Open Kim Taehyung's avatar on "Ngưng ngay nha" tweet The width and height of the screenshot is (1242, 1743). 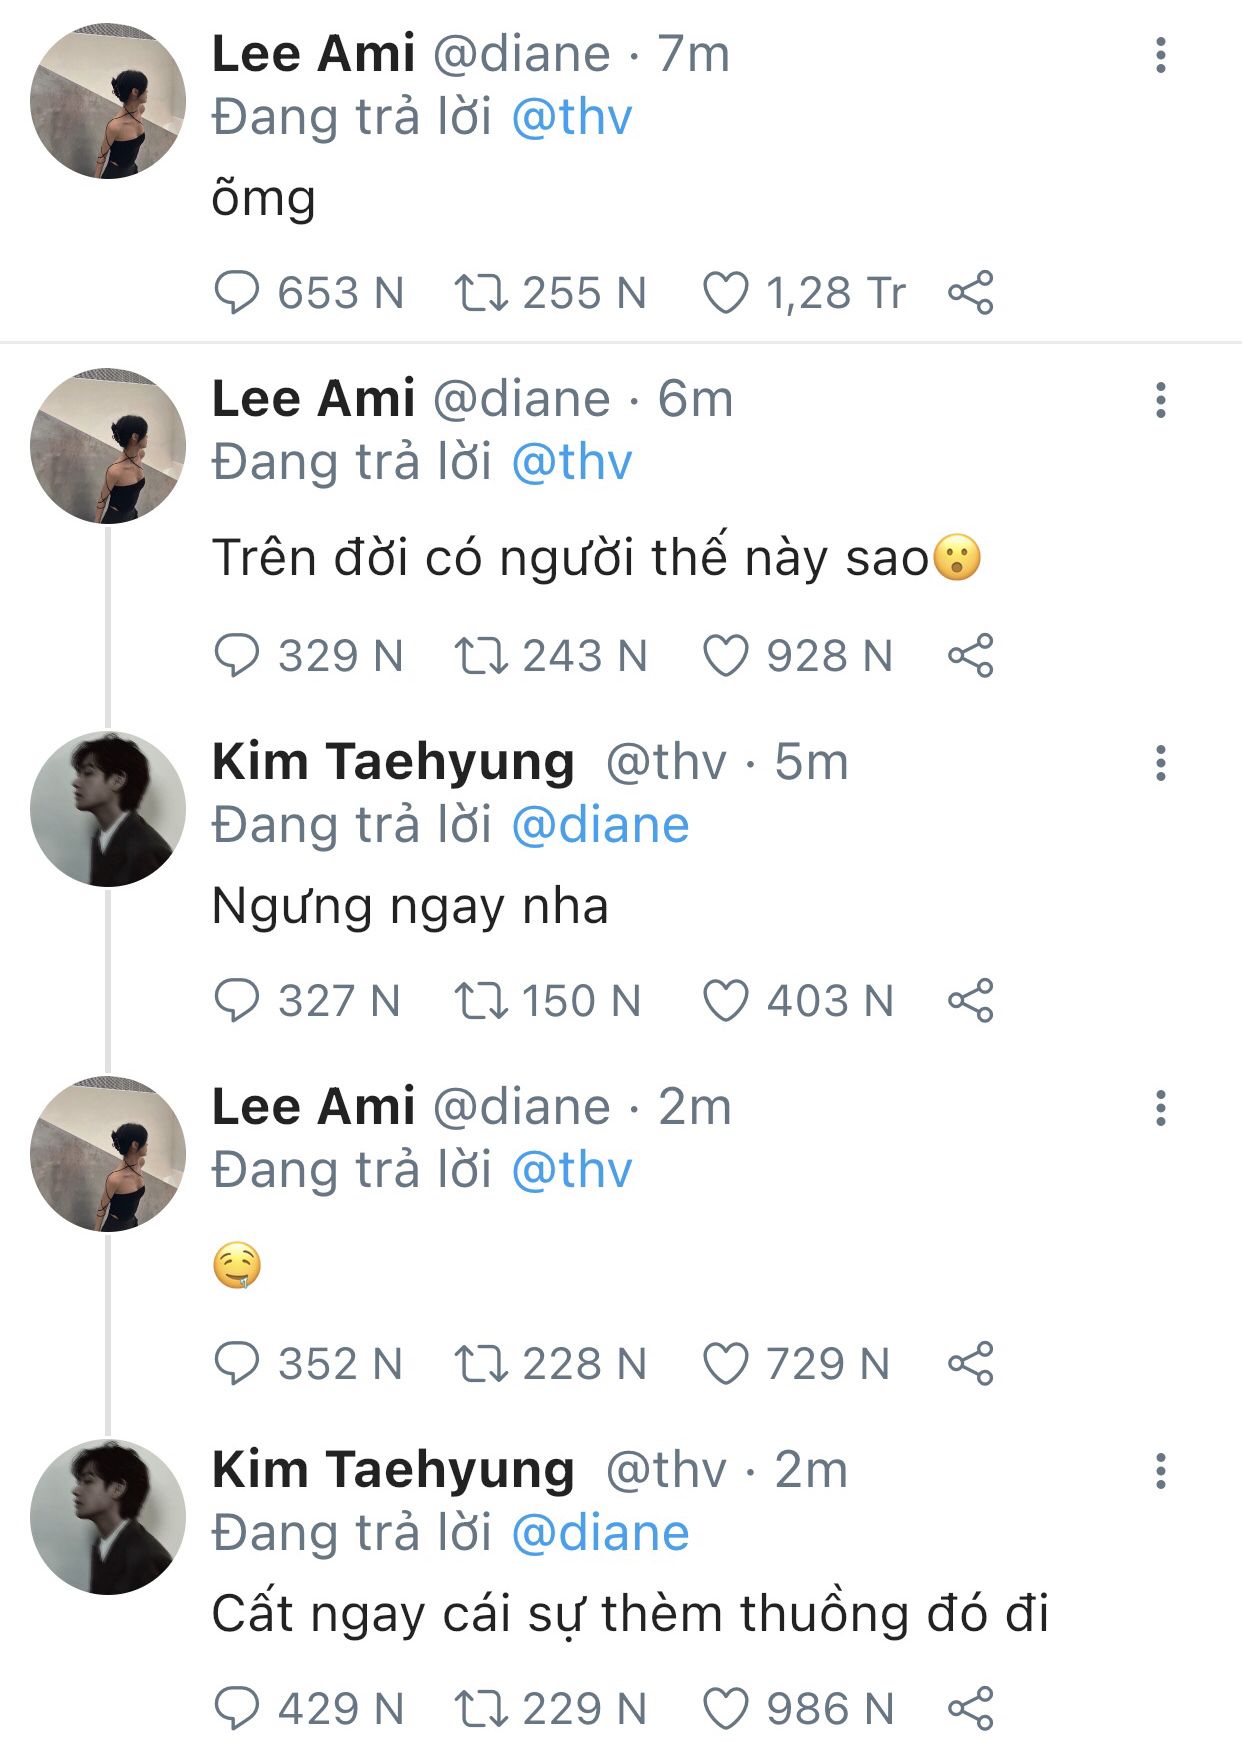(108, 809)
